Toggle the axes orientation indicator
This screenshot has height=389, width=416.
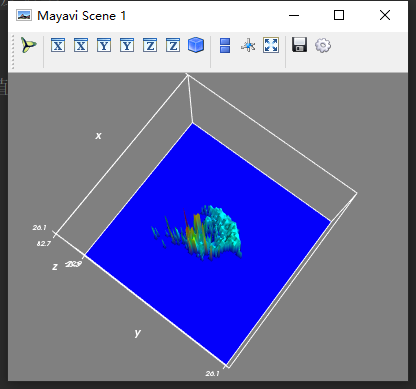point(248,45)
